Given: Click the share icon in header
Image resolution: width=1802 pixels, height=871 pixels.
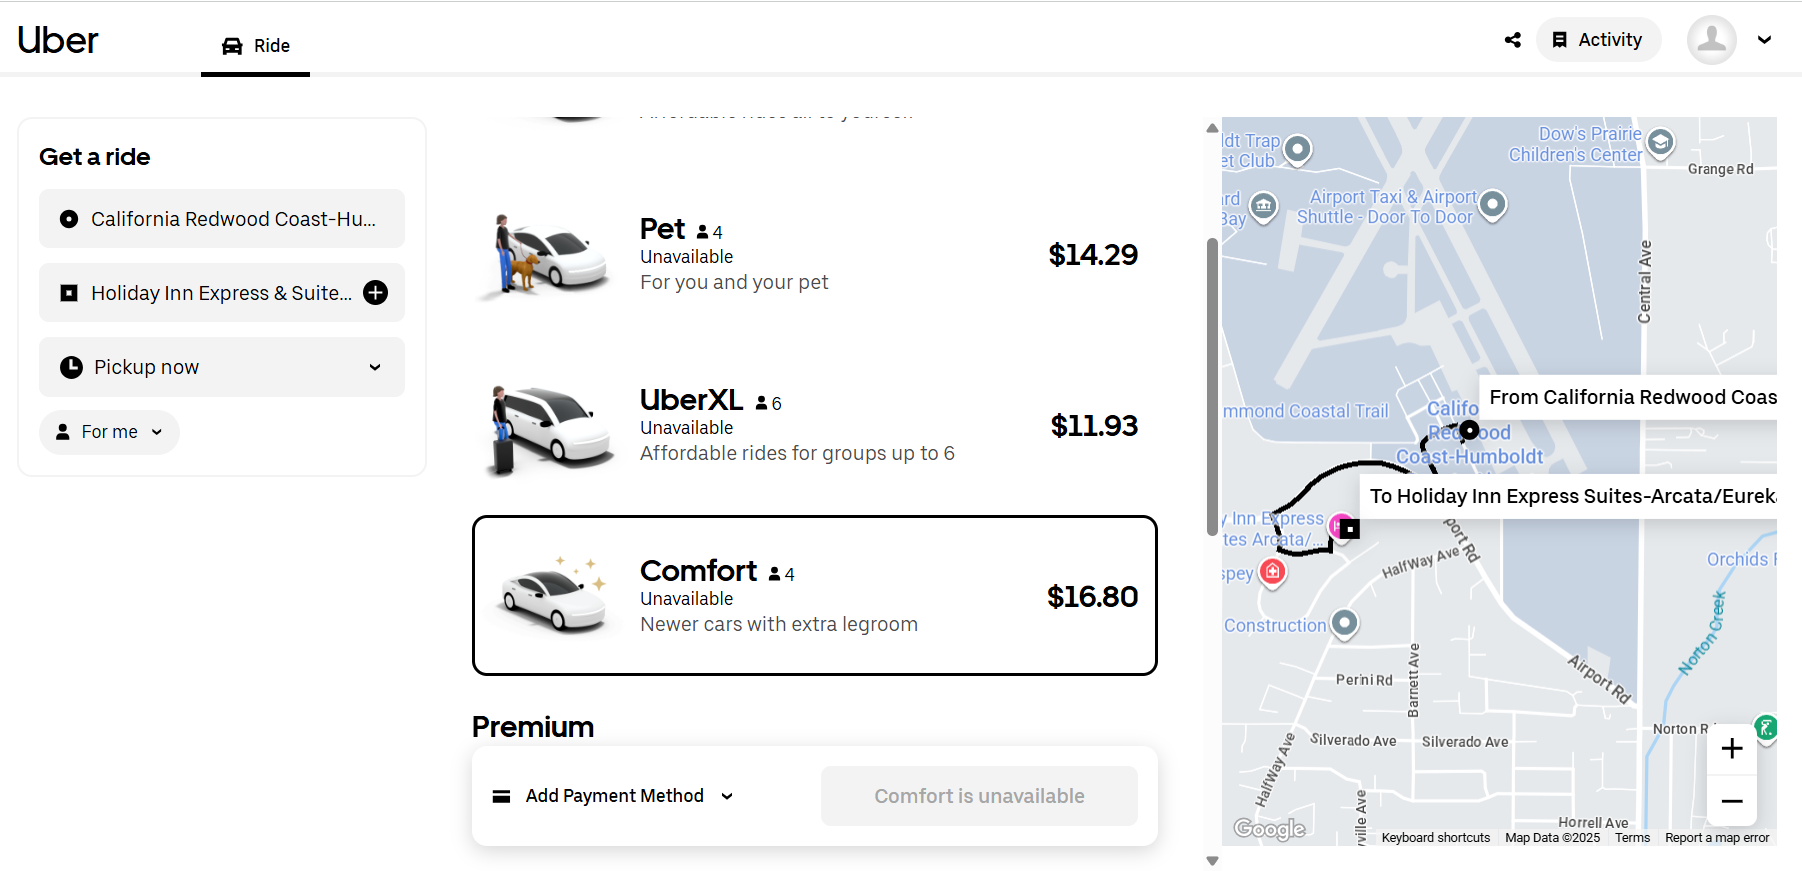Looking at the screenshot, I should coord(1513,40).
